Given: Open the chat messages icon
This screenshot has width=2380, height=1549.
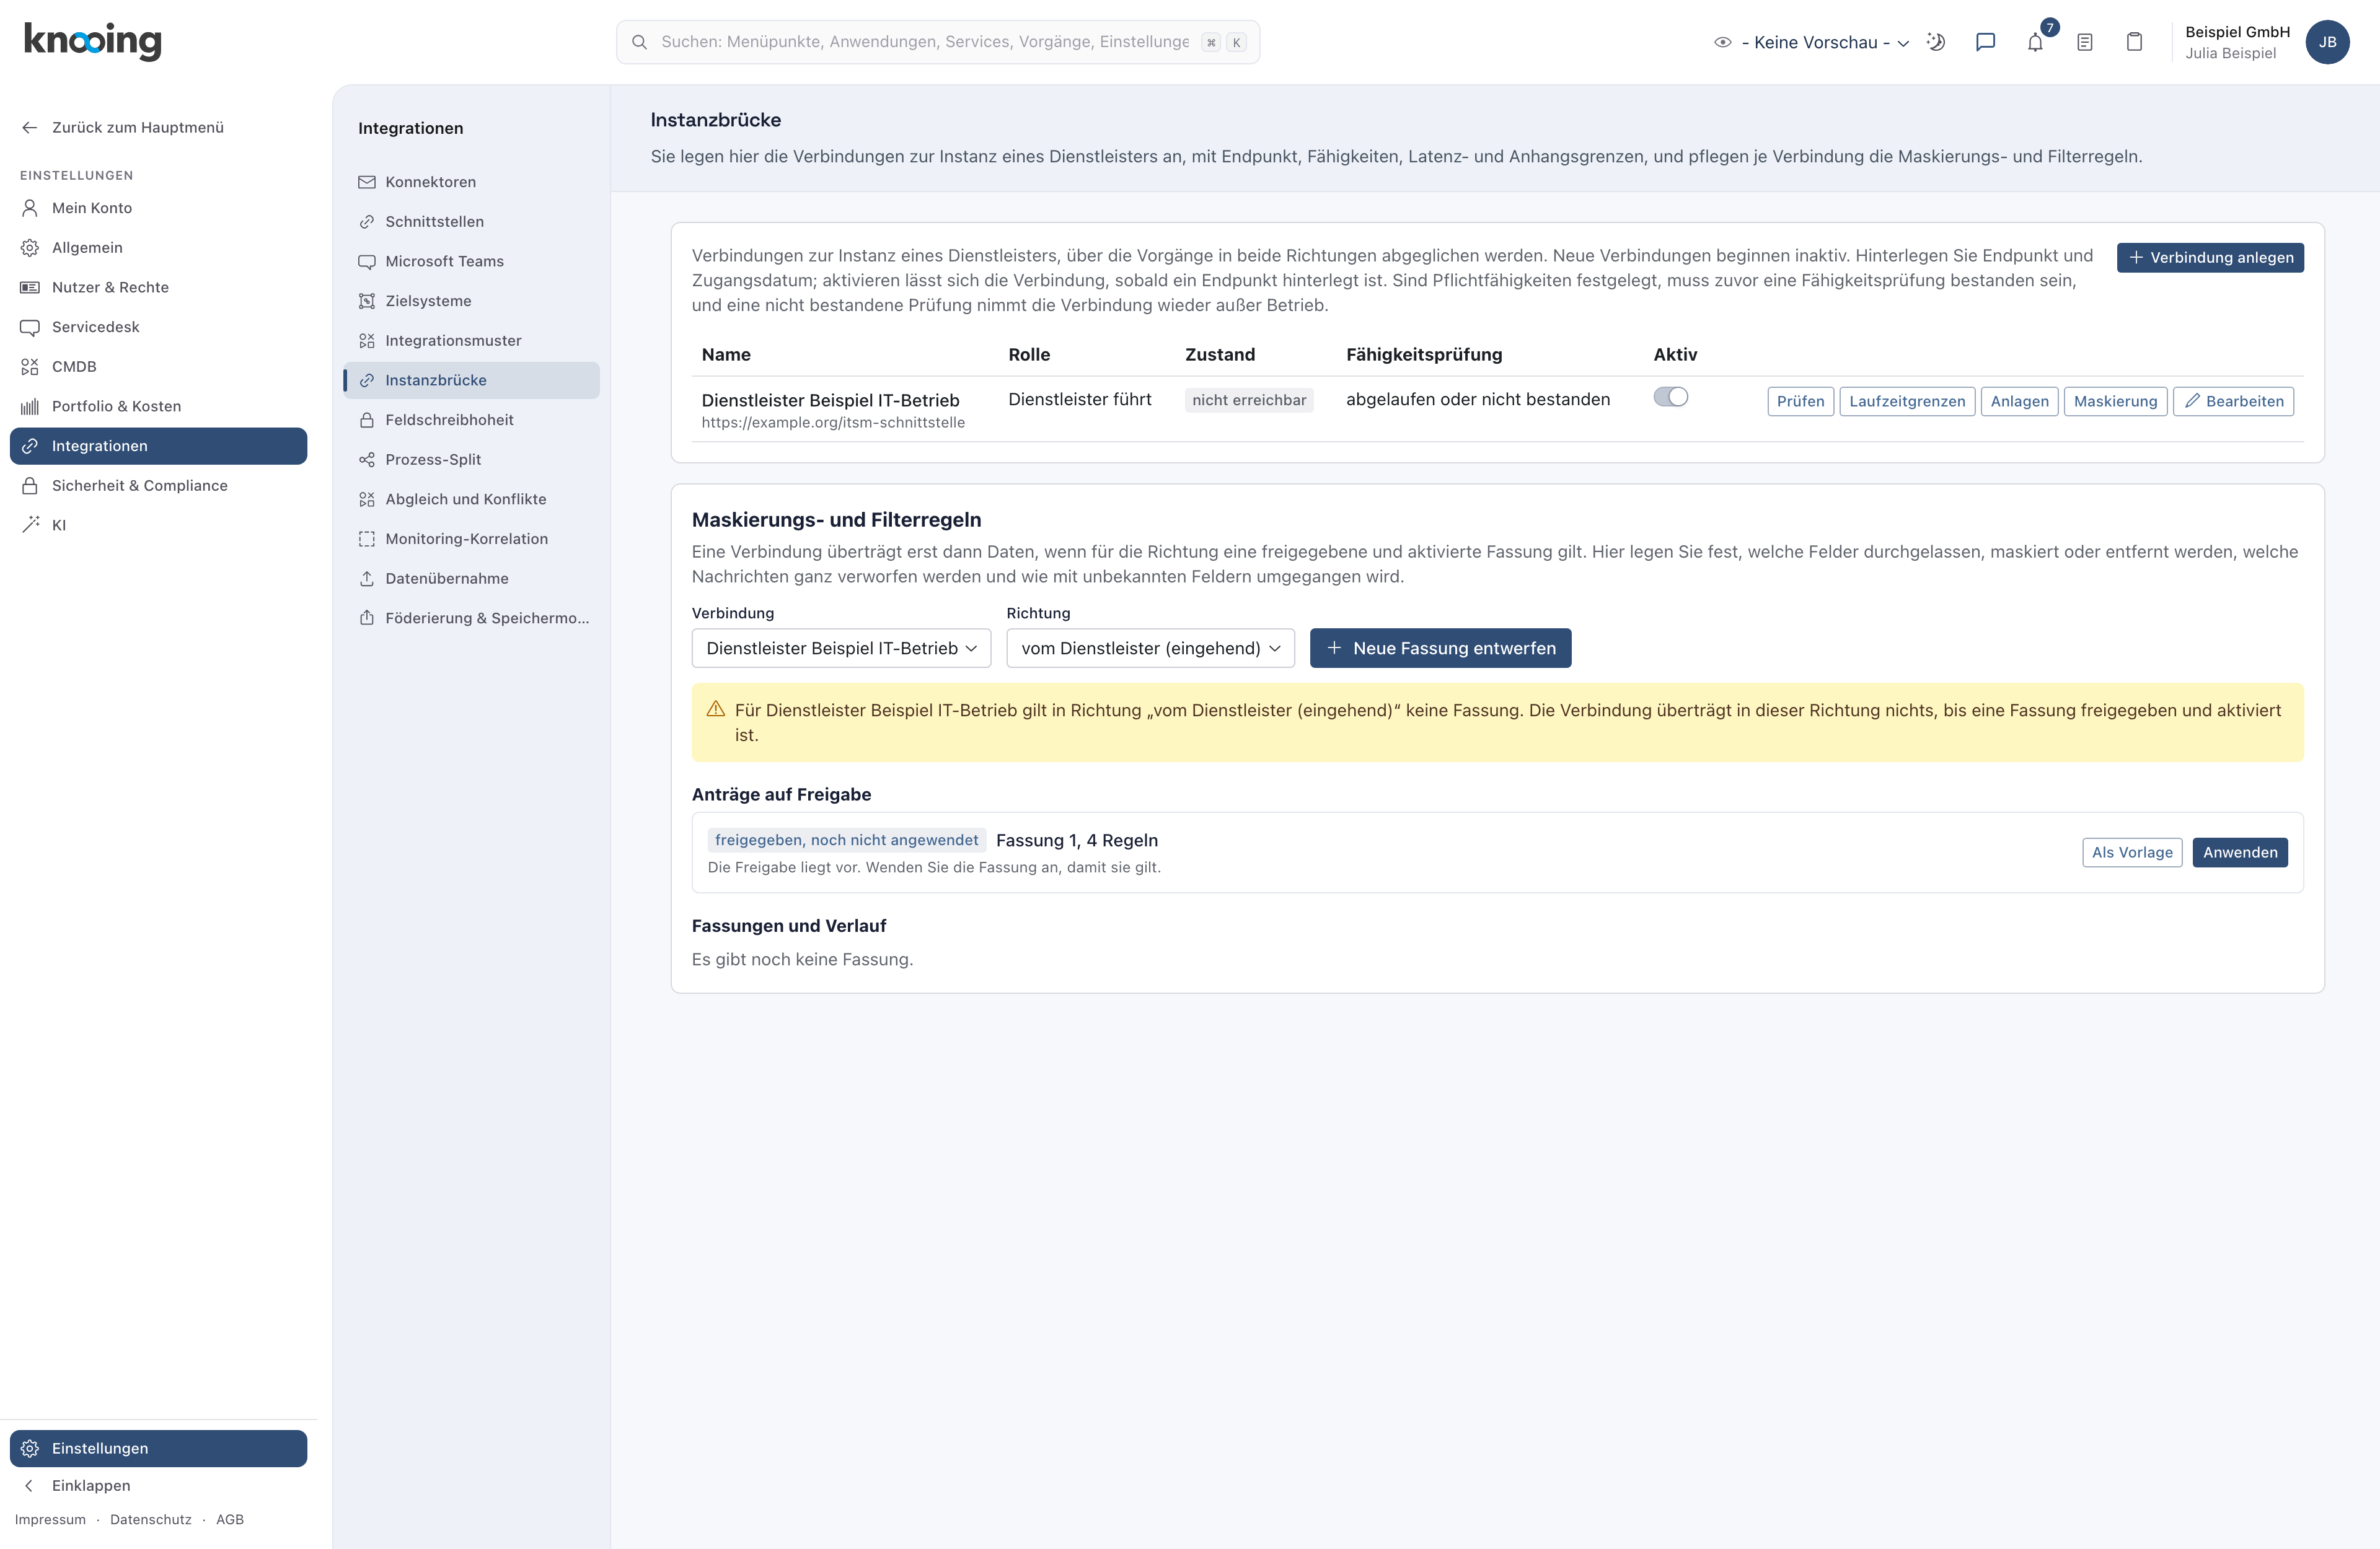Looking at the screenshot, I should tap(1985, 42).
